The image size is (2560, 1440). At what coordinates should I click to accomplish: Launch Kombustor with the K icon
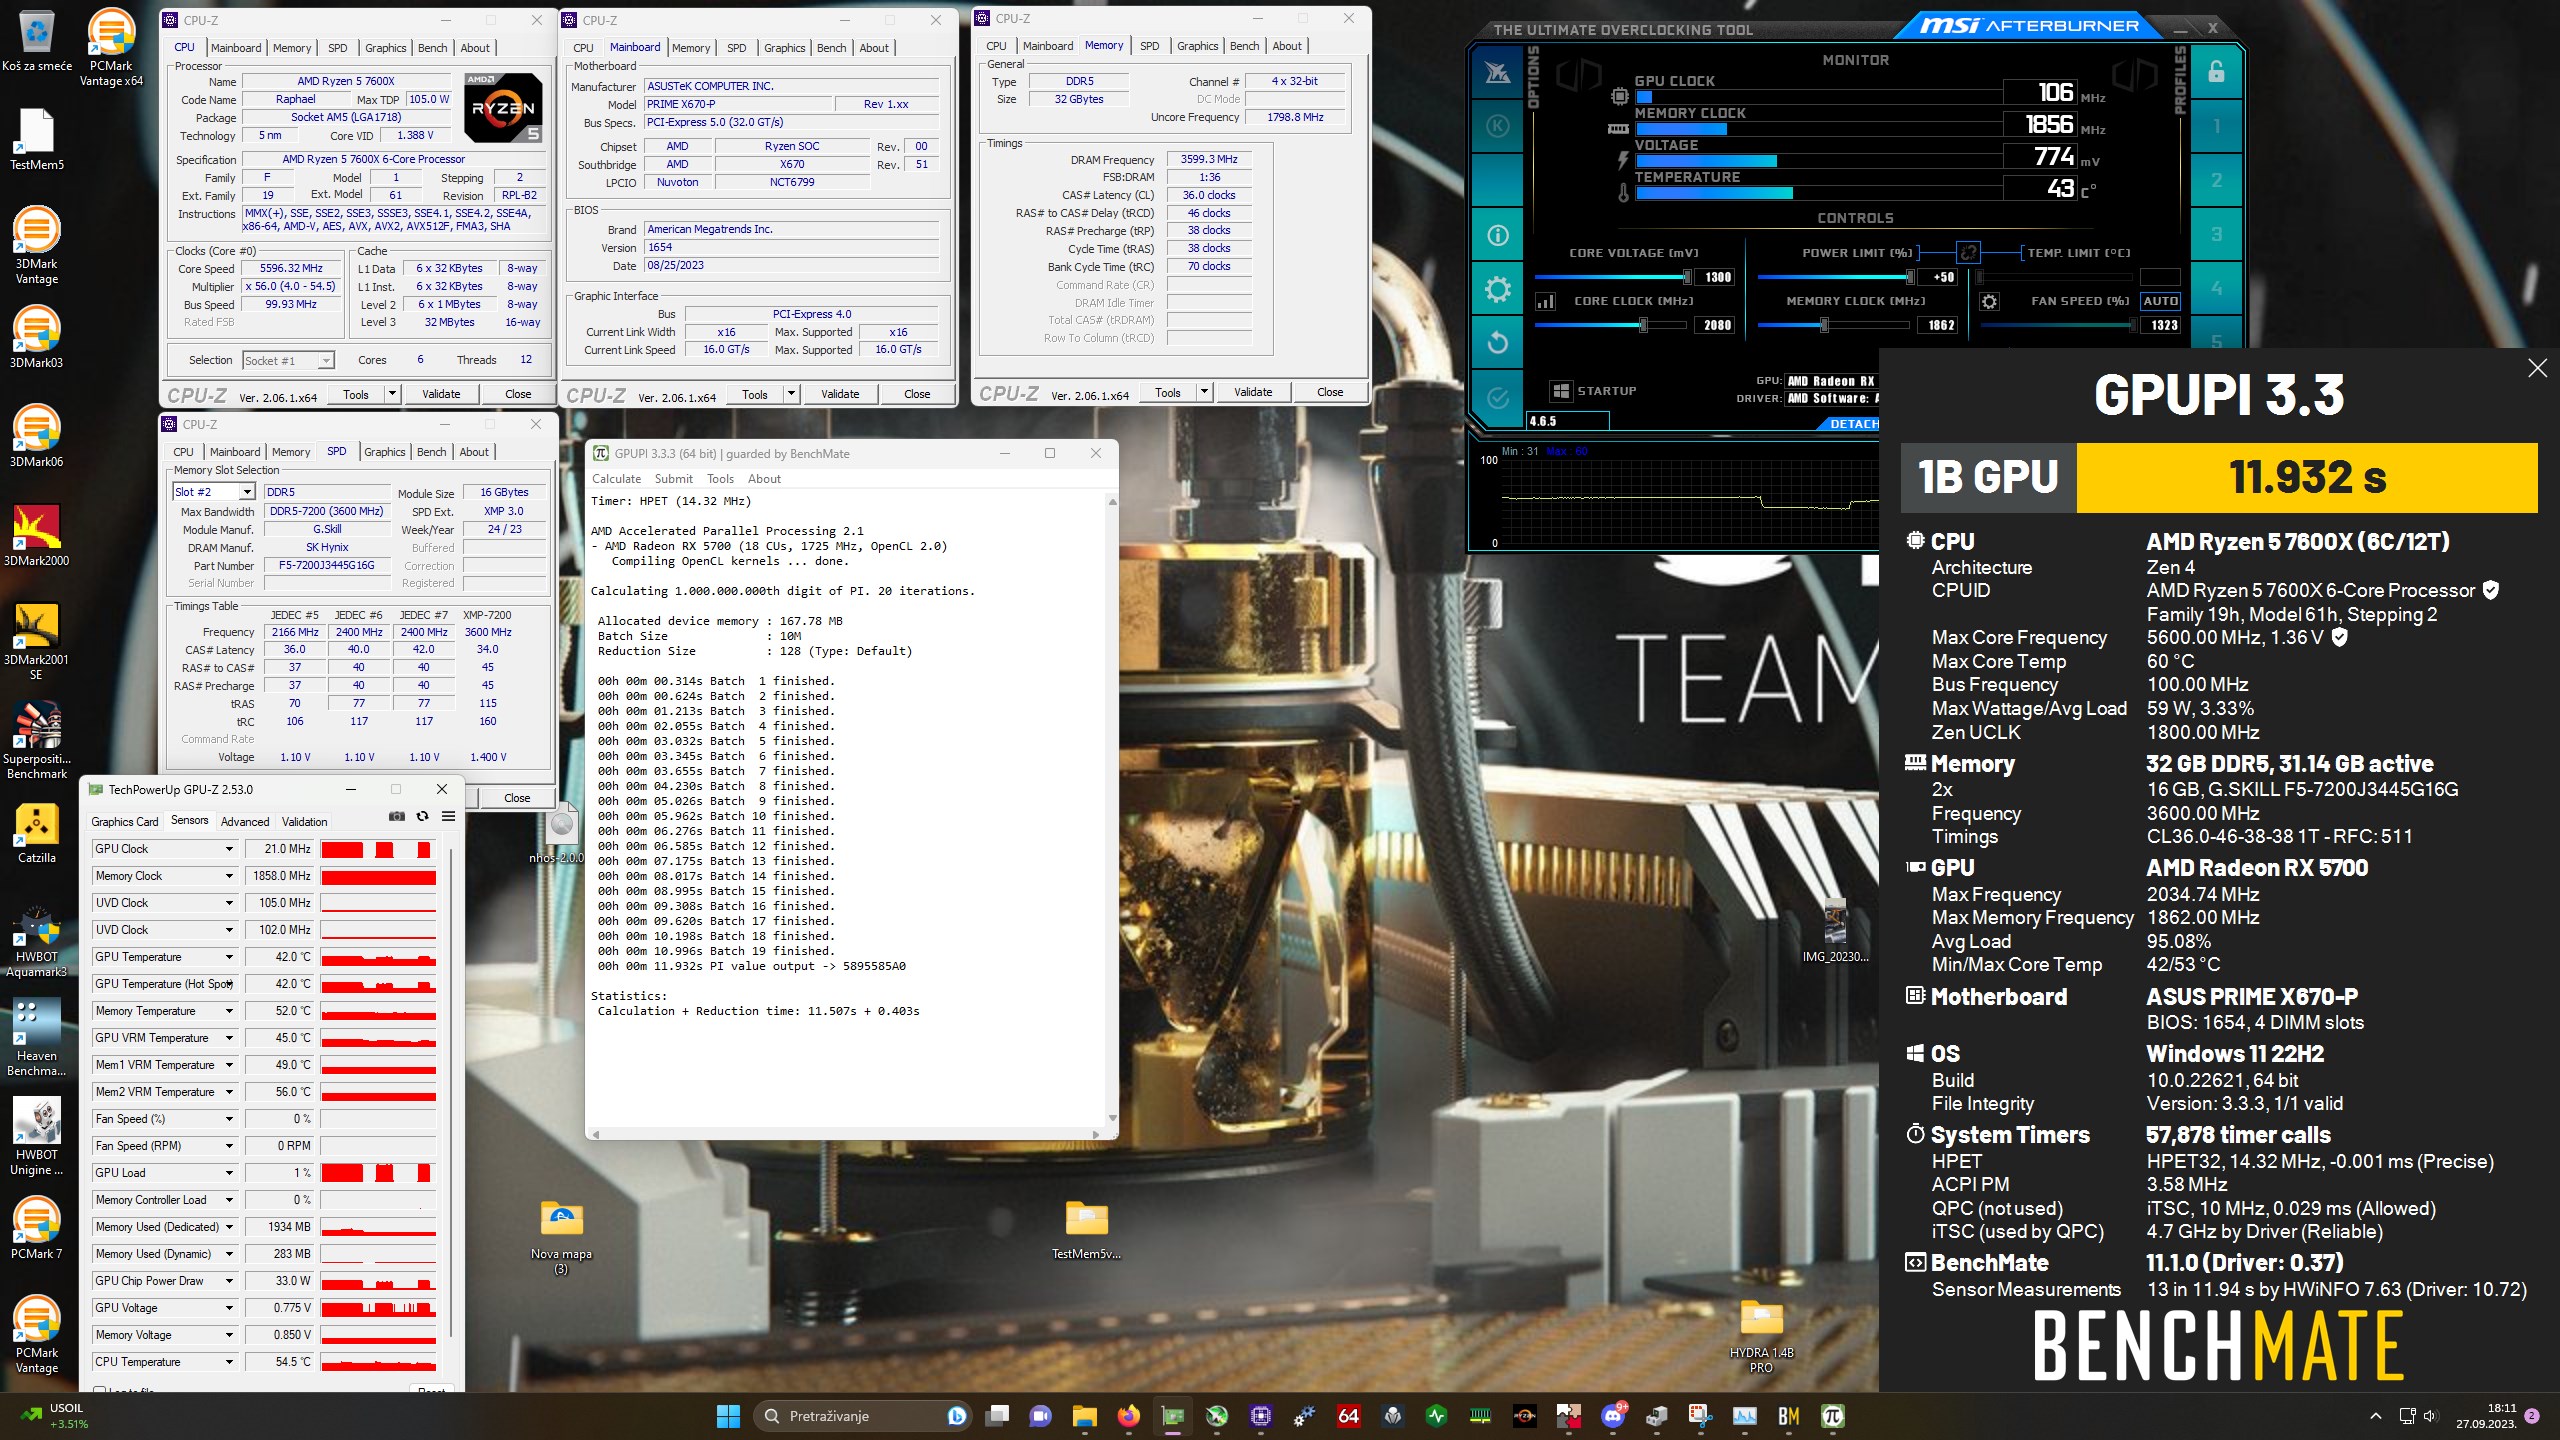click(x=1497, y=126)
